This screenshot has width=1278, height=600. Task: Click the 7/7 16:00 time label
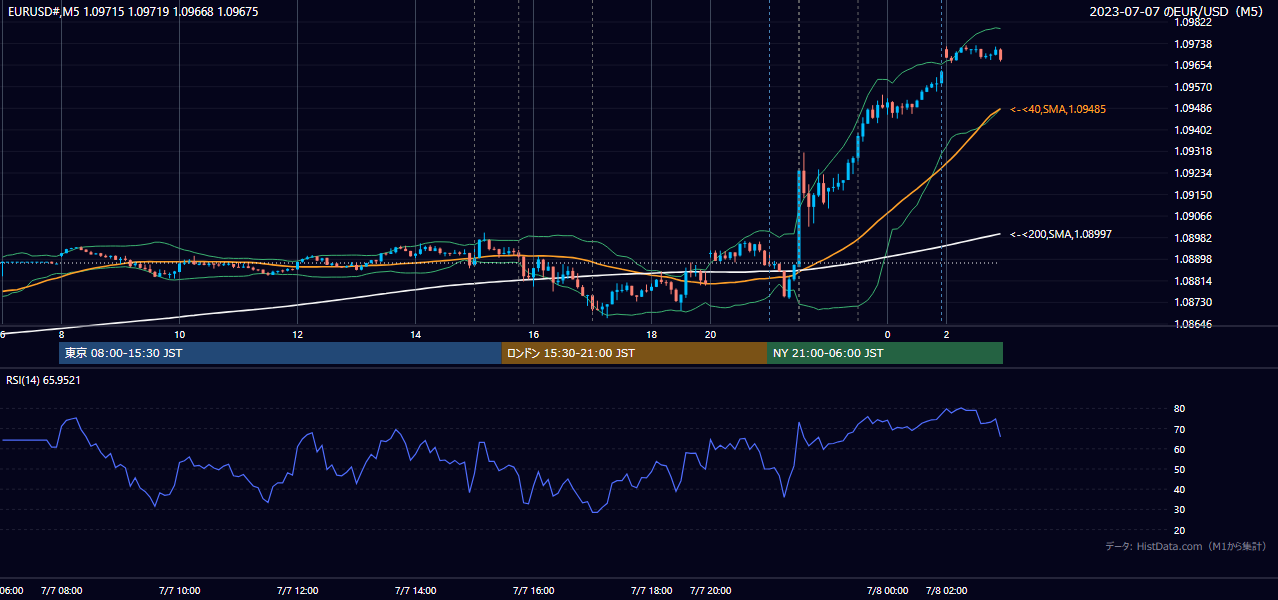pos(533,591)
